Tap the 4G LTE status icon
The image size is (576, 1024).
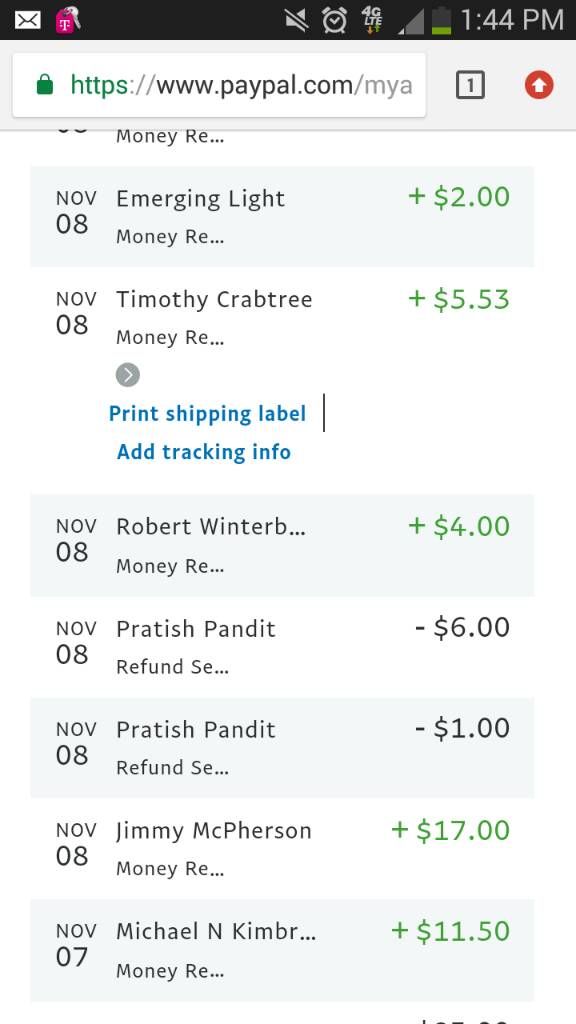(x=373, y=20)
